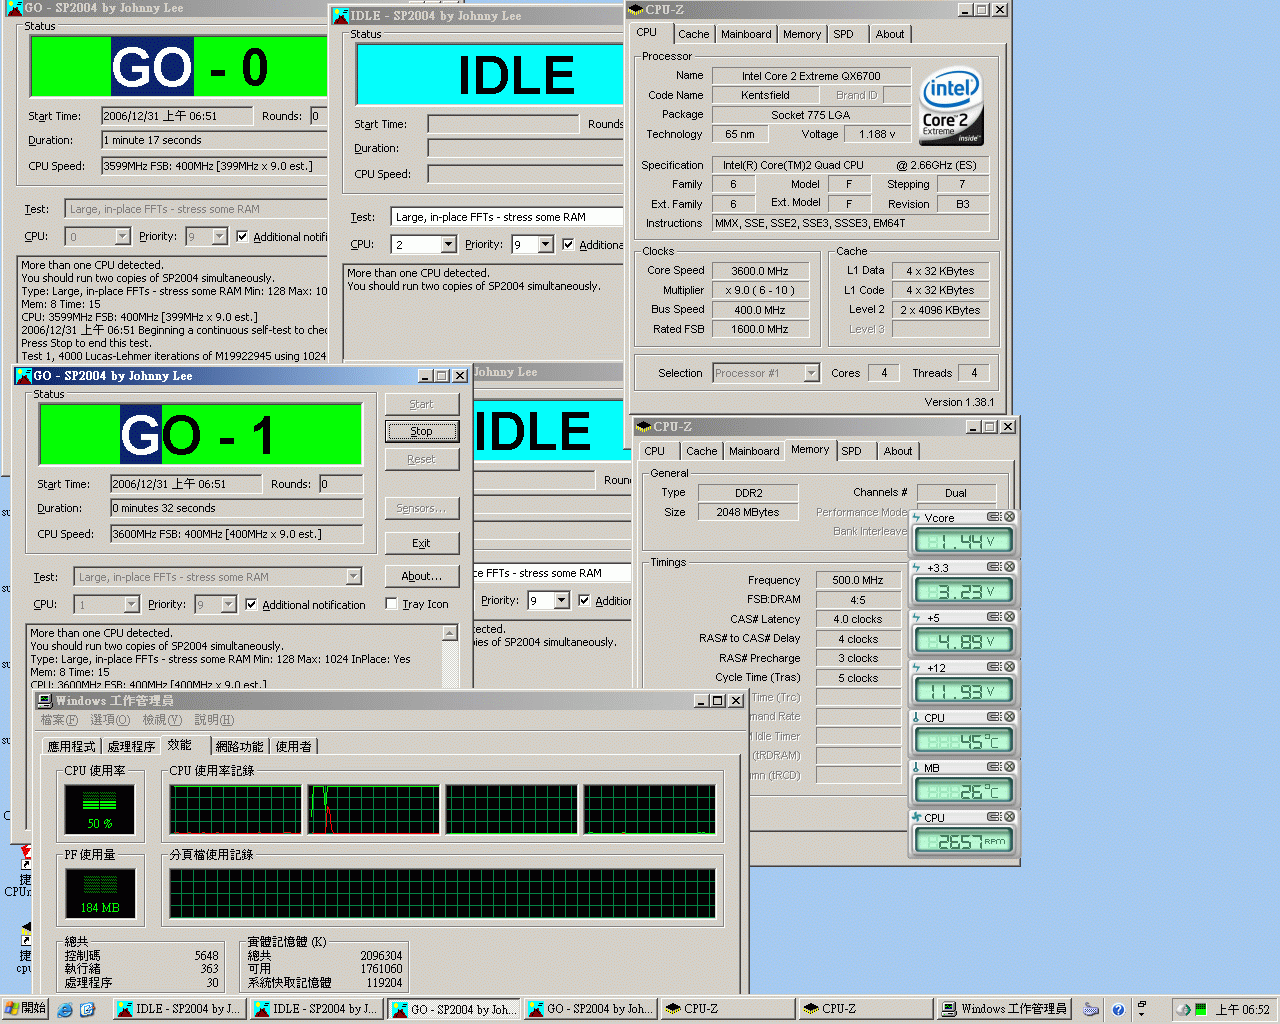Open settings icon on +5 voltage gadget
The height and width of the screenshot is (1024, 1280).
coord(994,617)
